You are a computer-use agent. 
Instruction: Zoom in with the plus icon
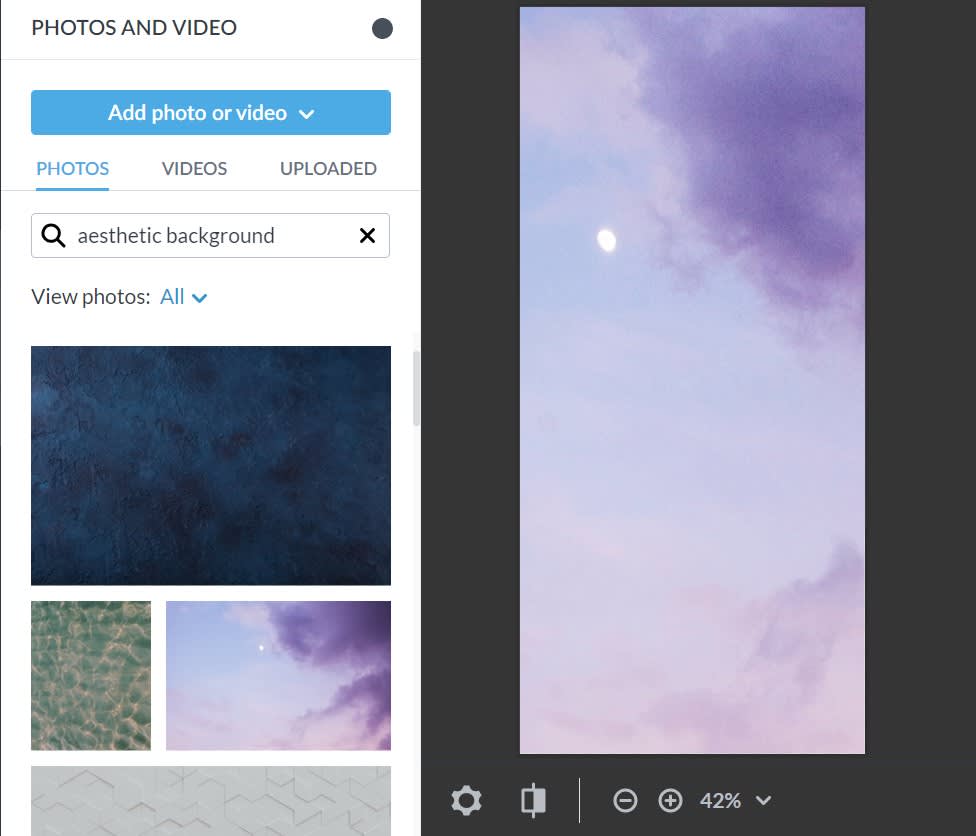pyautogui.click(x=670, y=801)
